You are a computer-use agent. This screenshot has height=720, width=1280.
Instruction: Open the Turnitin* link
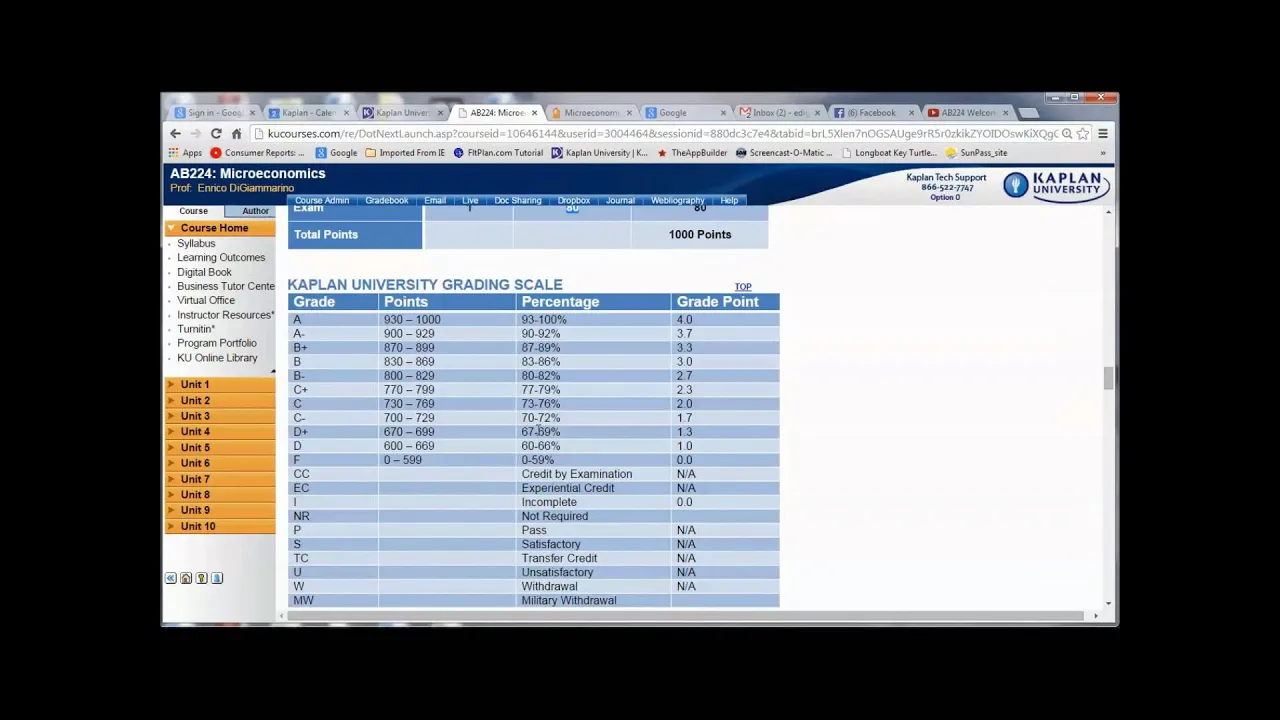tap(196, 329)
